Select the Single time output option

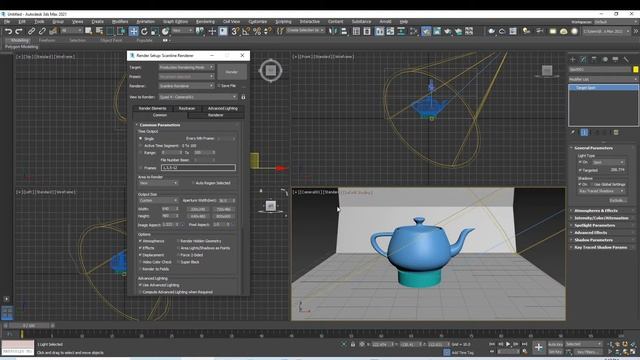click(x=141, y=139)
